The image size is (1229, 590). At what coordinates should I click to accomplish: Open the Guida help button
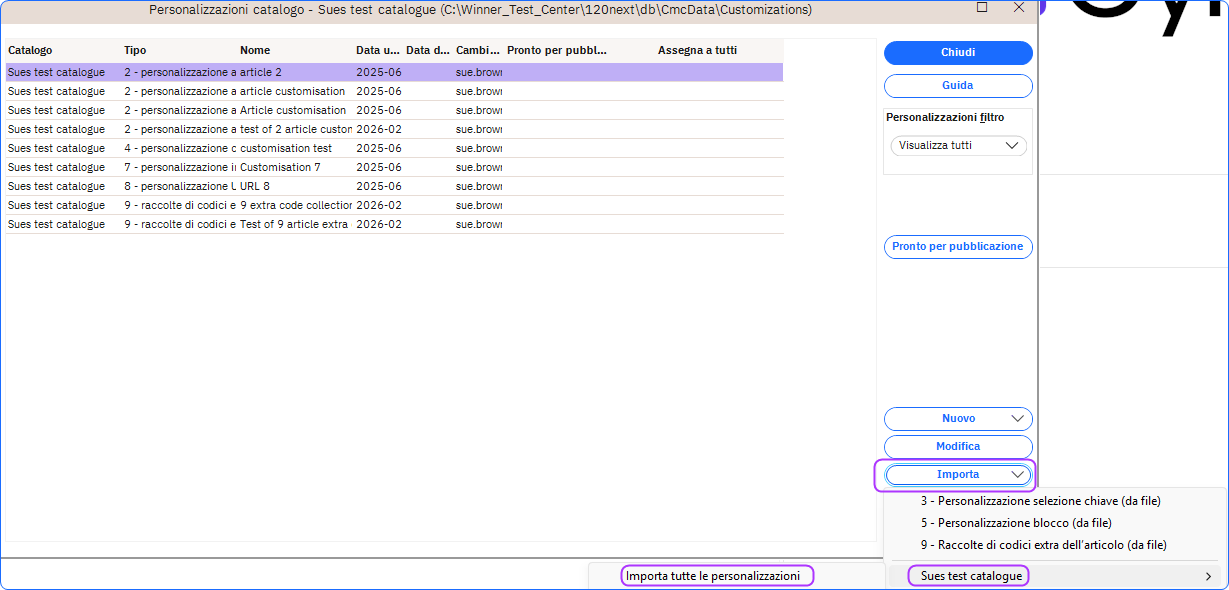[x=957, y=86]
